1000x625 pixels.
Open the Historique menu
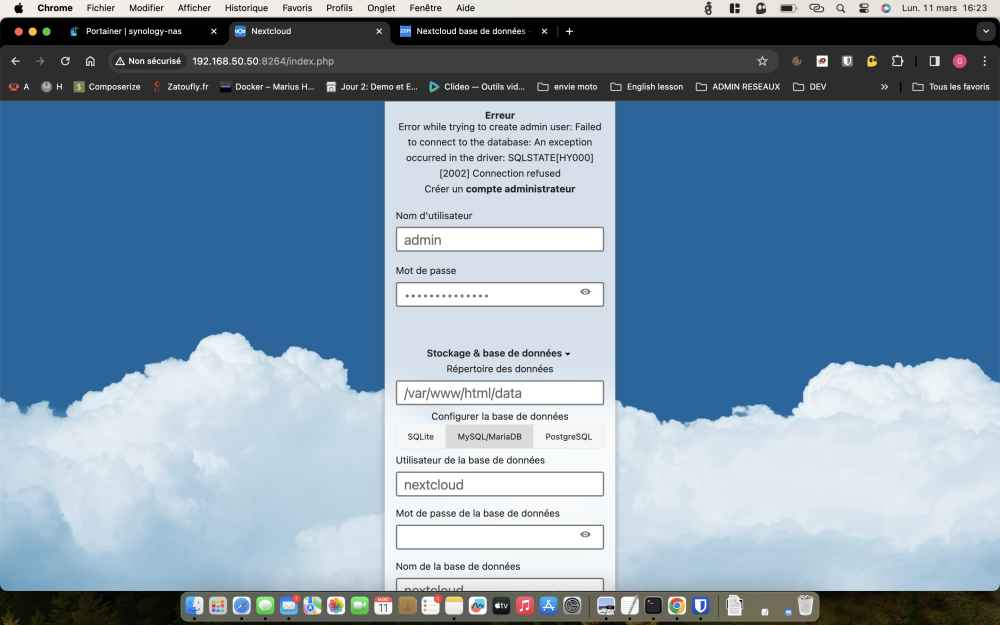click(x=246, y=8)
